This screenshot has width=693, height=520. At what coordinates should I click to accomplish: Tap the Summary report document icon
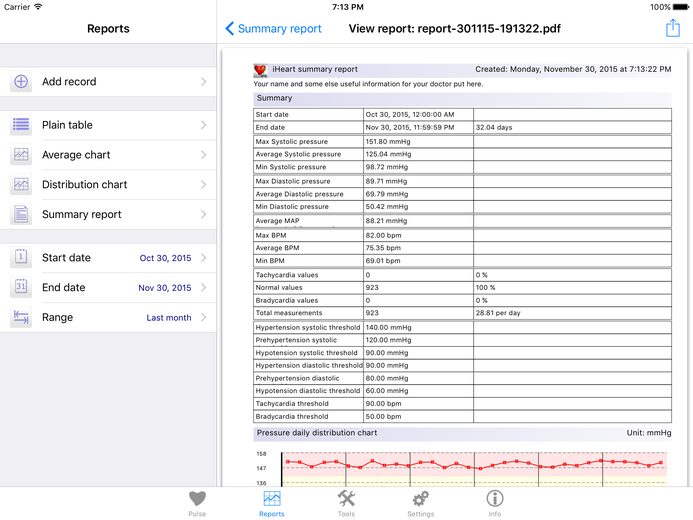coord(21,214)
